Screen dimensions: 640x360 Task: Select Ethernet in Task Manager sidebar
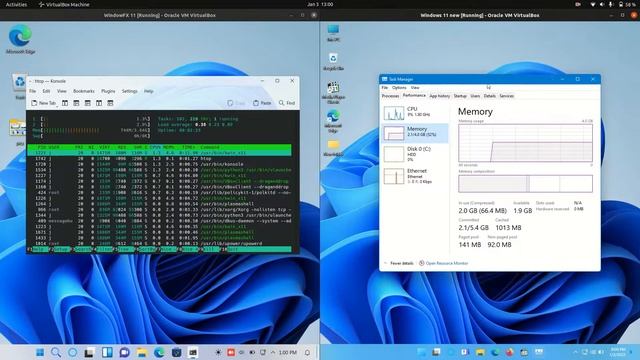[415, 176]
